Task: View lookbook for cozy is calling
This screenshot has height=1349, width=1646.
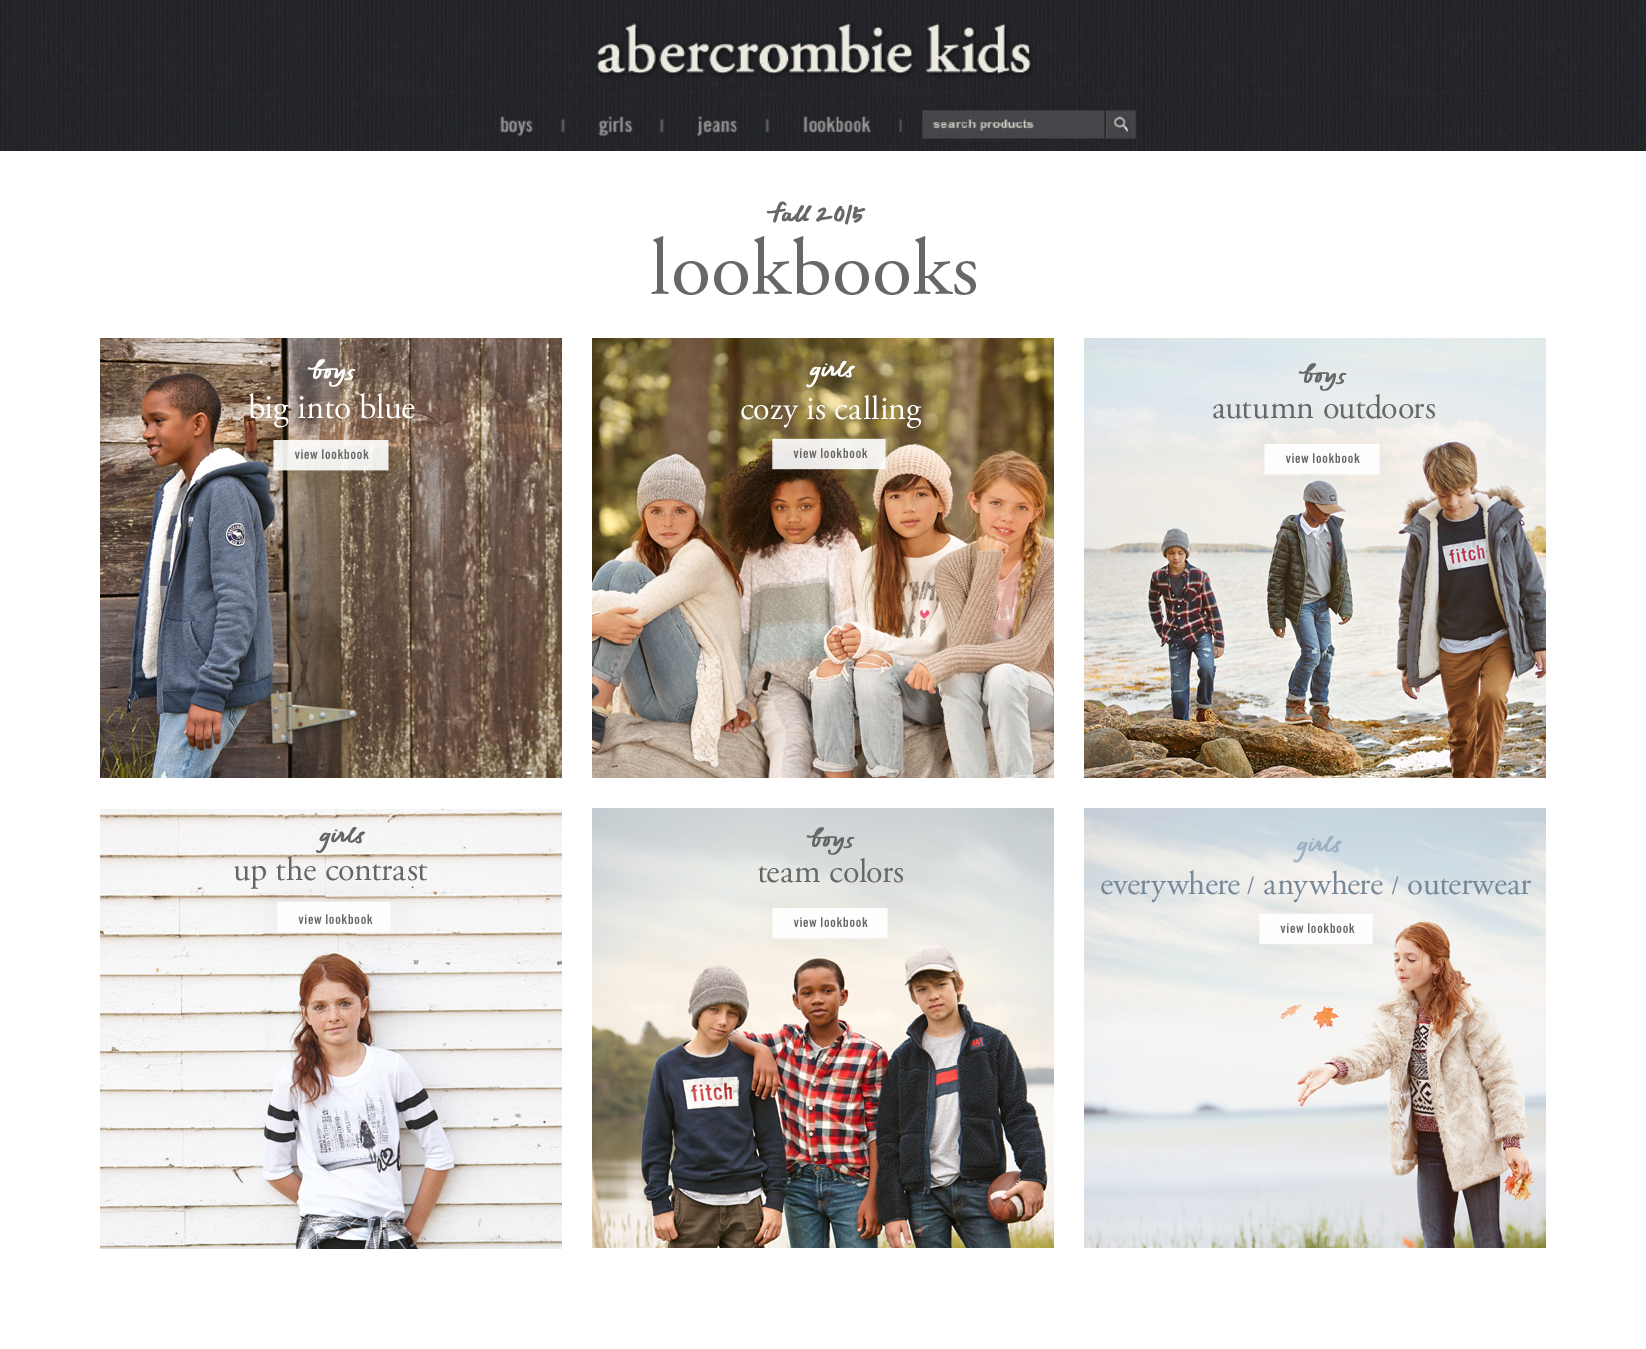Action: pos(830,454)
